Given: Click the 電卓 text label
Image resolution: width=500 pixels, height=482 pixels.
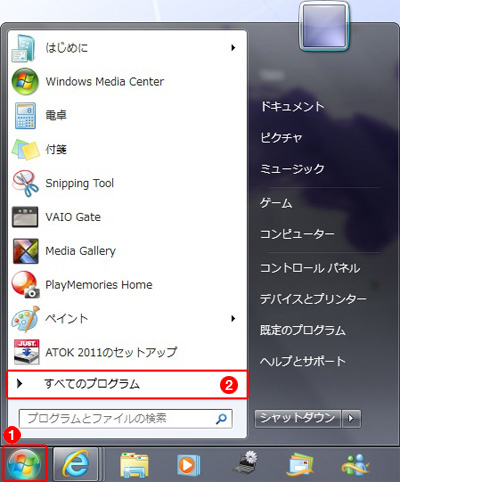Looking at the screenshot, I should click(56, 116).
